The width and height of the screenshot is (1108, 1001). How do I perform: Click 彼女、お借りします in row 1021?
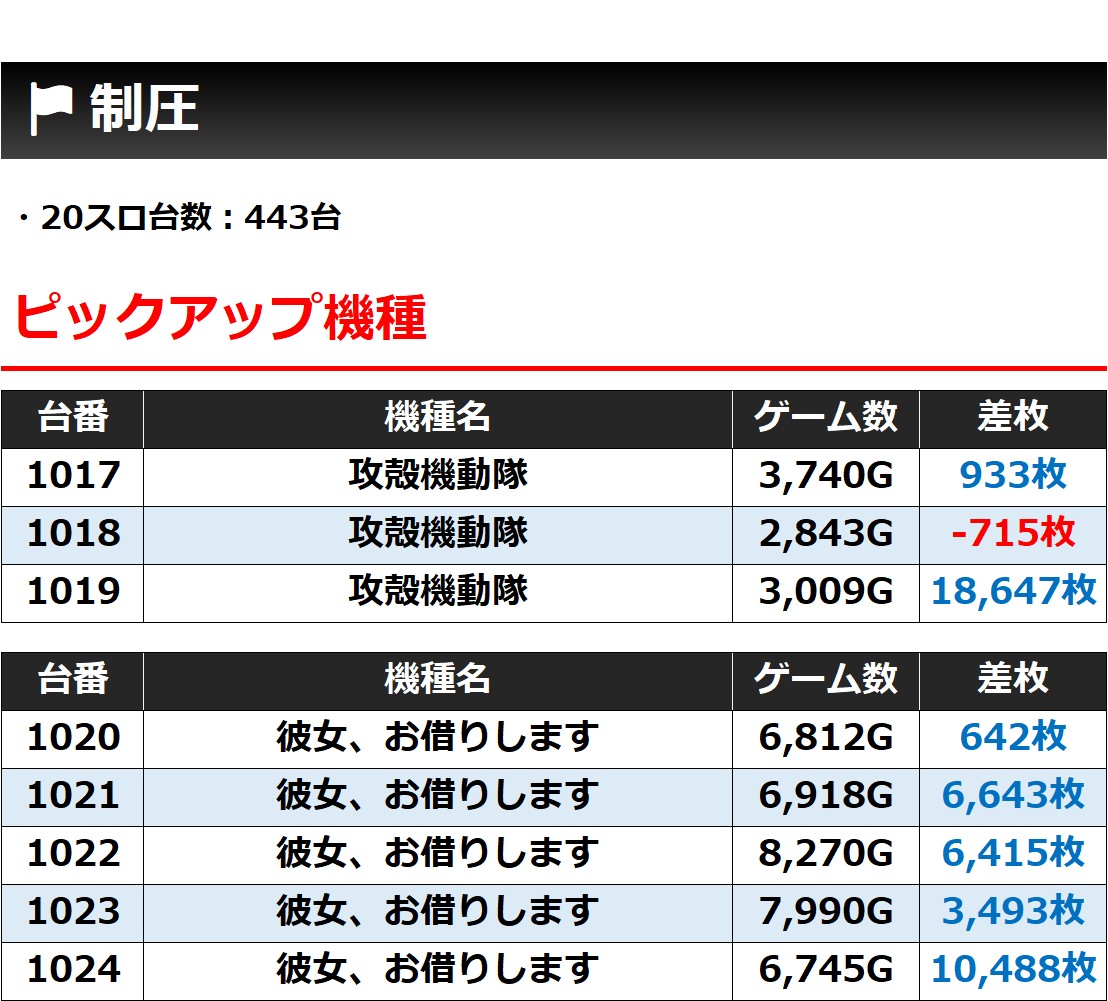[x=438, y=796]
